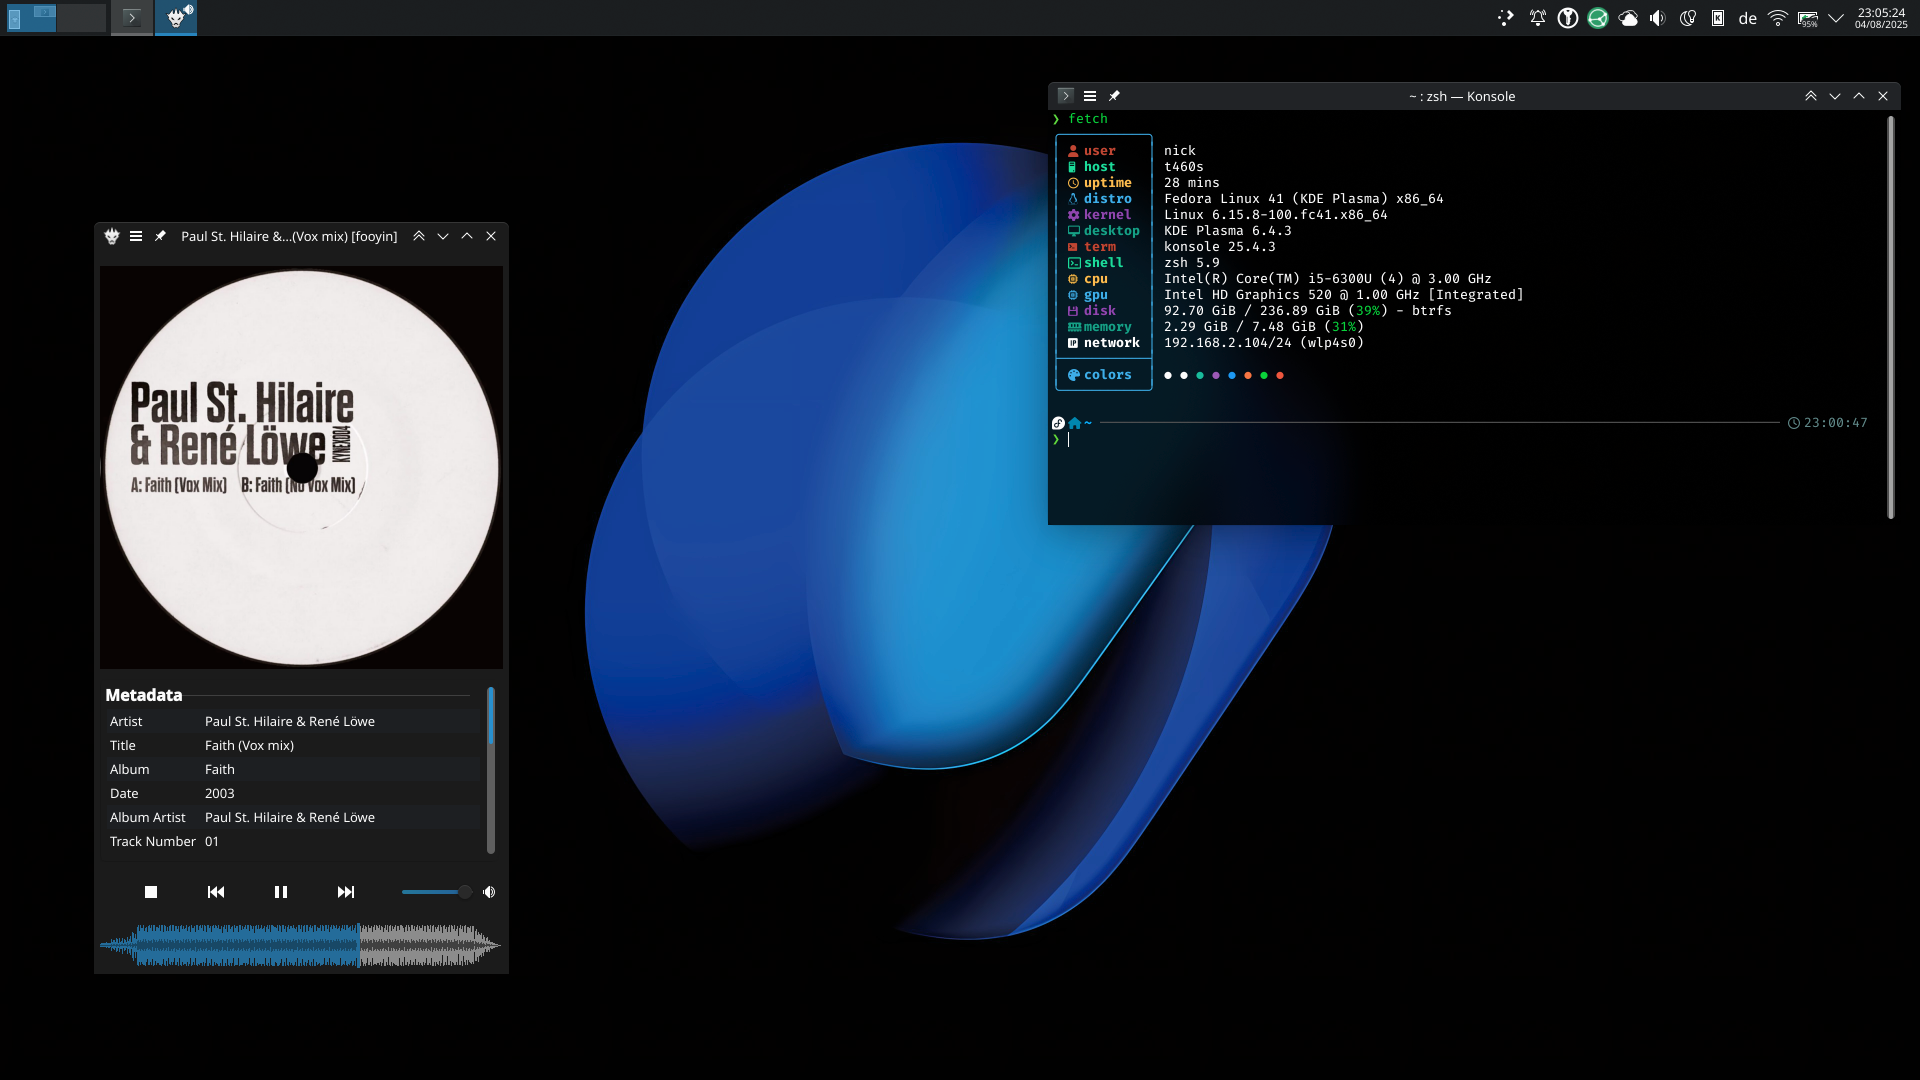
Task: Expand hidden system tray icons arrow
Action: pos(1836,18)
